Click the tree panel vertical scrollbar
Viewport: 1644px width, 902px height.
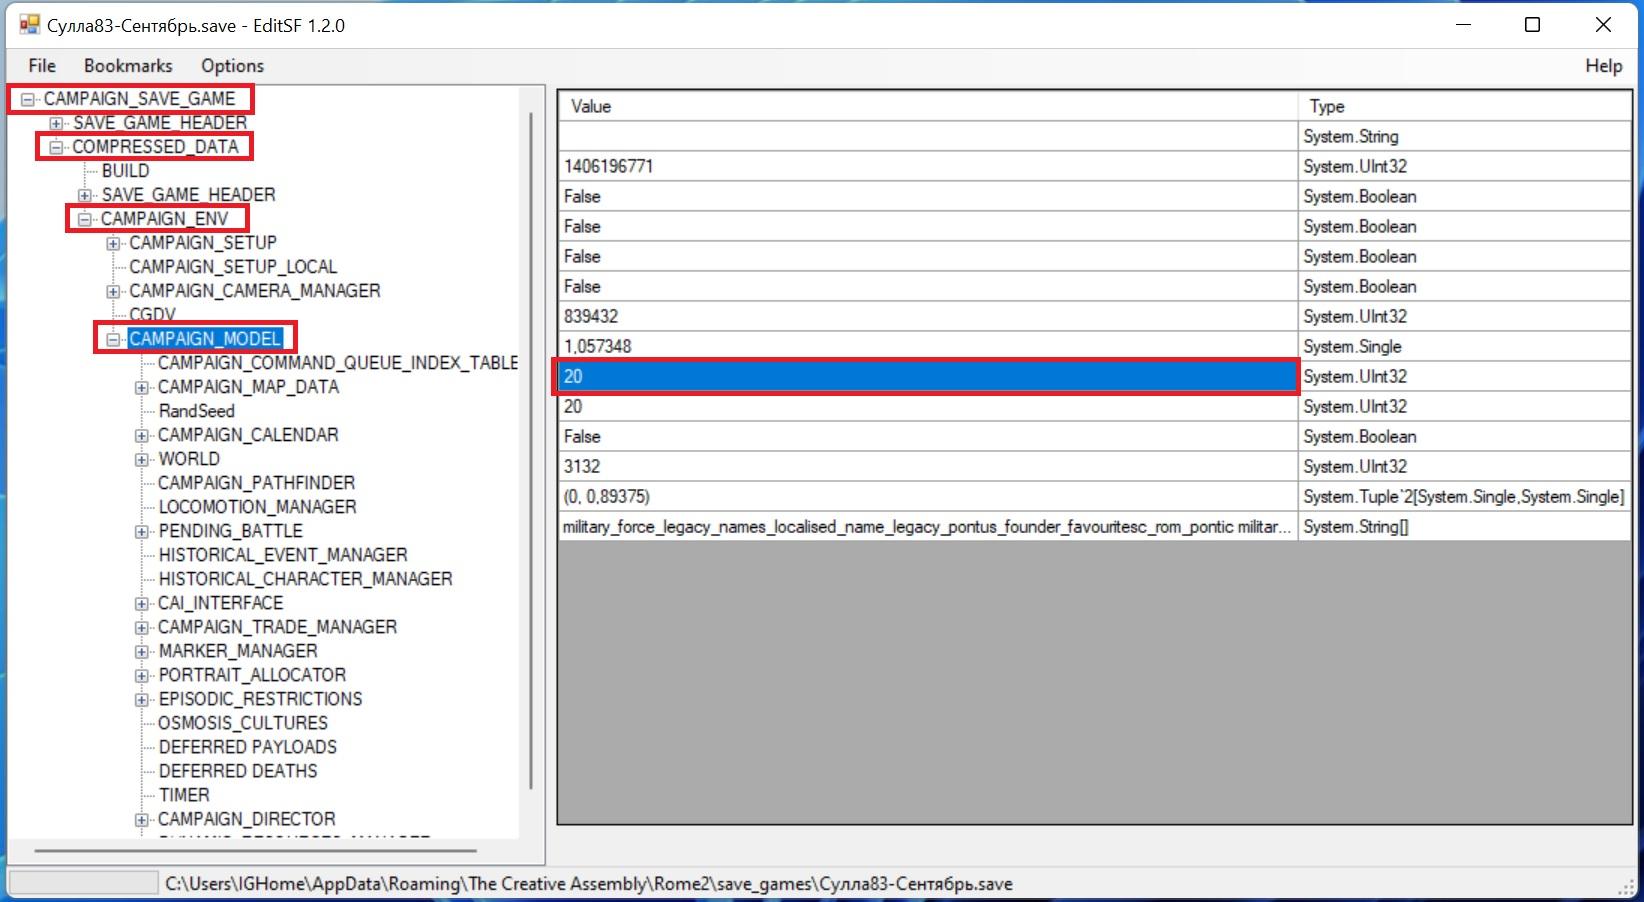click(x=531, y=450)
